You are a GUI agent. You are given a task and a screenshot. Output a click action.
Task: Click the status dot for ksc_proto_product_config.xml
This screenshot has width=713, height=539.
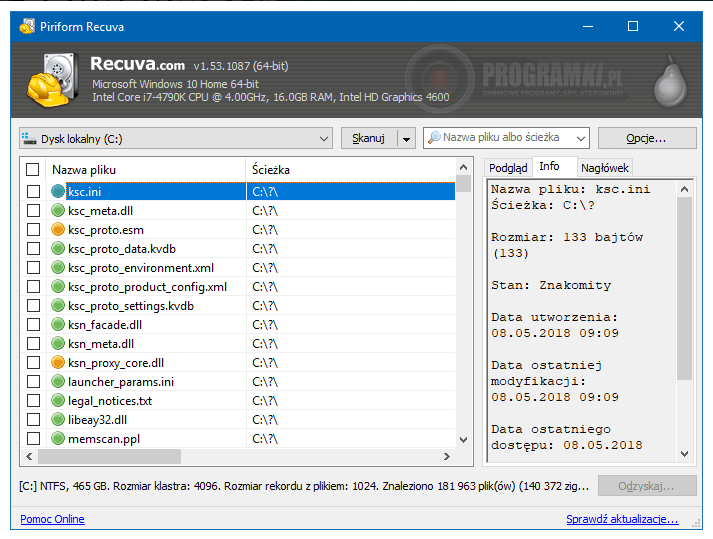(58, 287)
